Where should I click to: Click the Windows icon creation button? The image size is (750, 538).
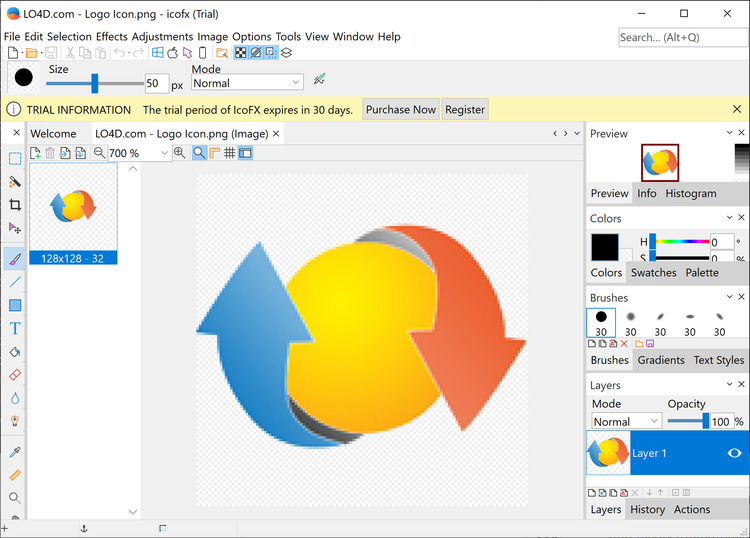(157, 53)
